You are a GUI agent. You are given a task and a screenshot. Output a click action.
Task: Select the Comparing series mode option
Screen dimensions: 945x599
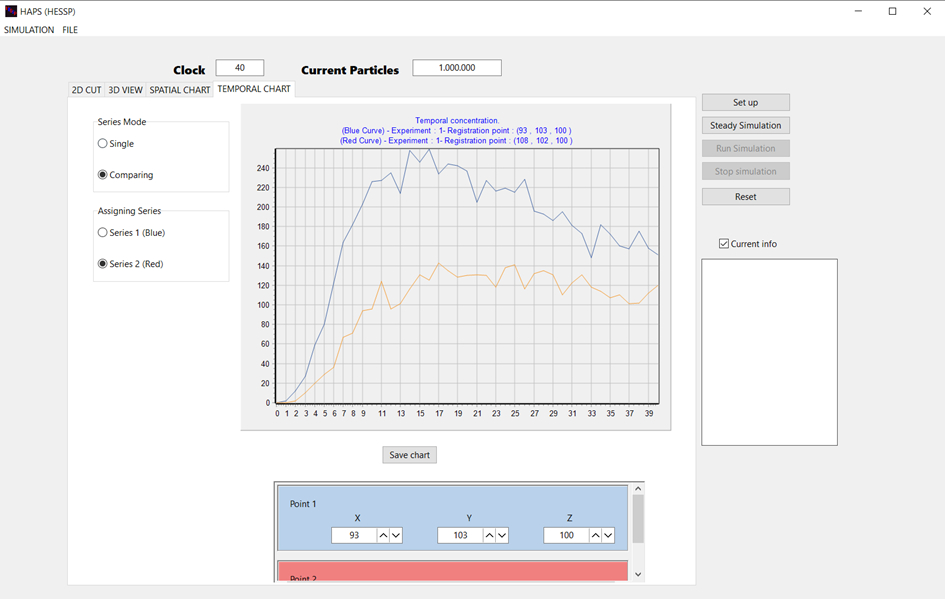pyautogui.click(x=103, y=175)
